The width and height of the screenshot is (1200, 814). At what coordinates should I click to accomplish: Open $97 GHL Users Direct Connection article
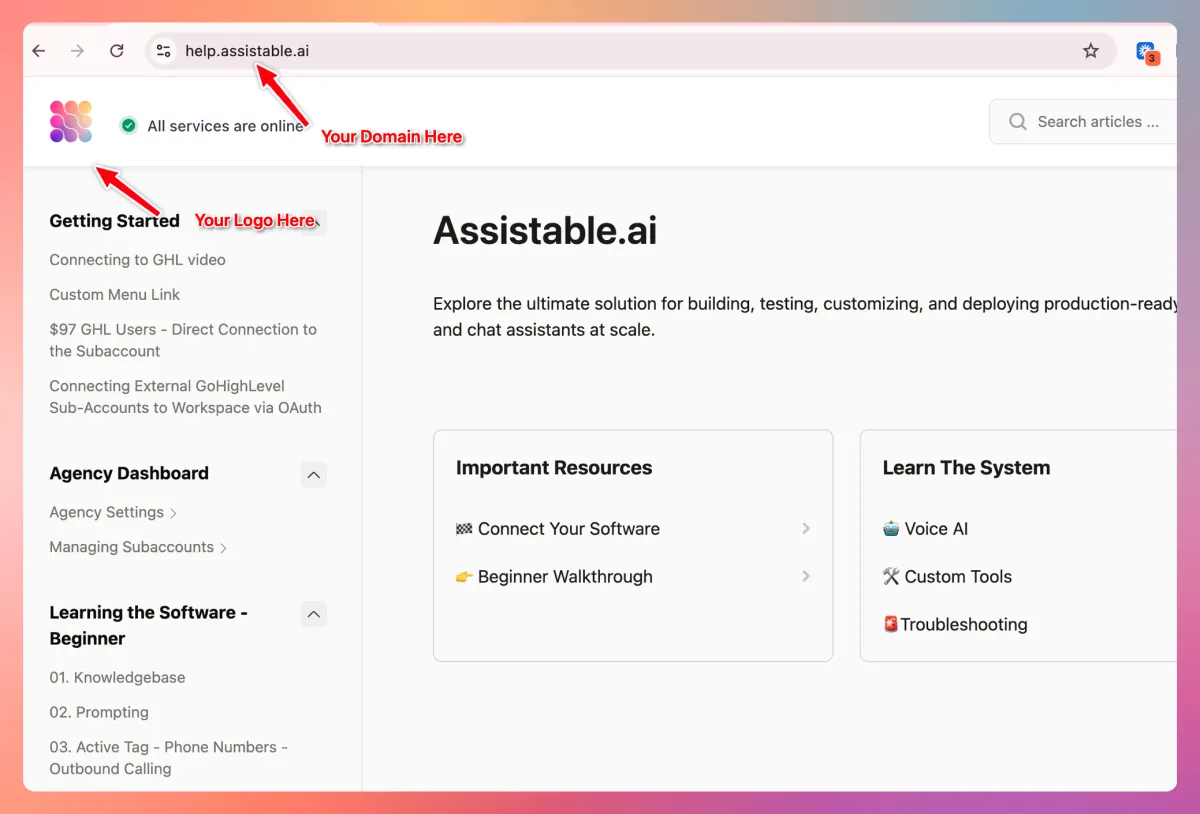(183, 340)
